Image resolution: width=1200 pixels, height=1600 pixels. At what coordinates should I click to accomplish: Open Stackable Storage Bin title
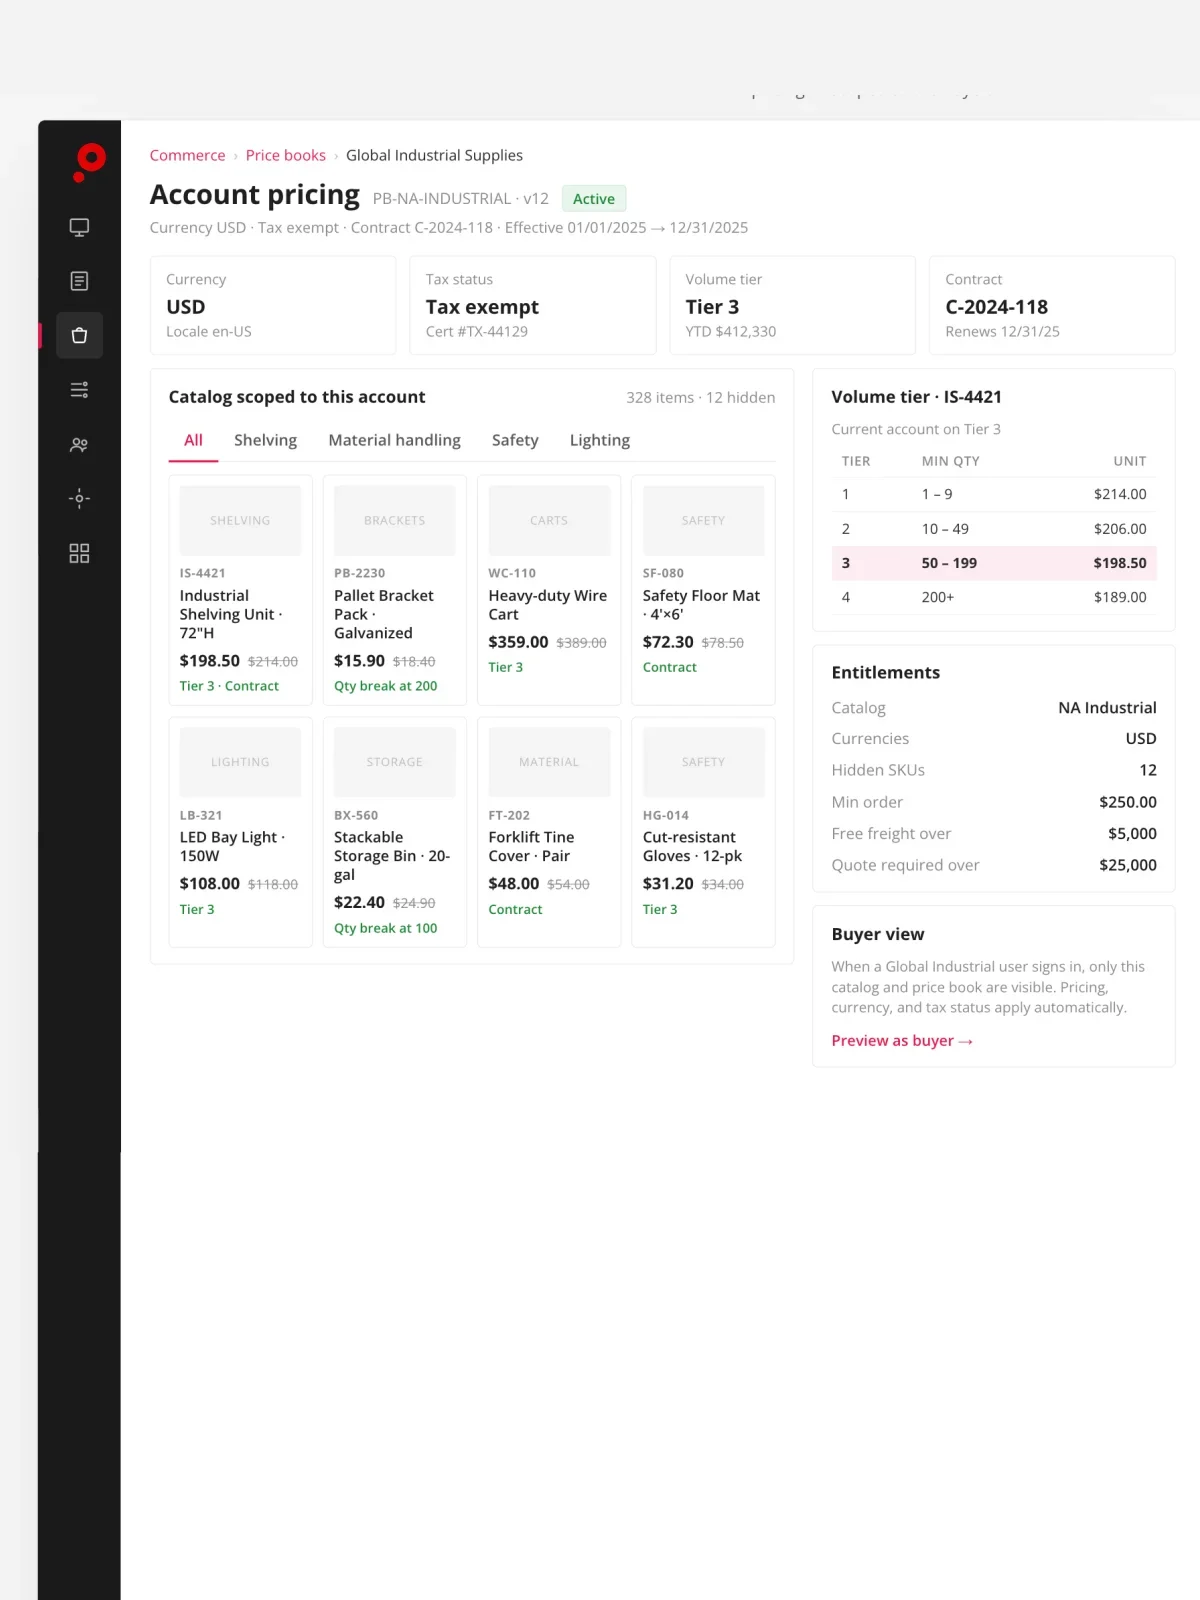pos(392,856)
